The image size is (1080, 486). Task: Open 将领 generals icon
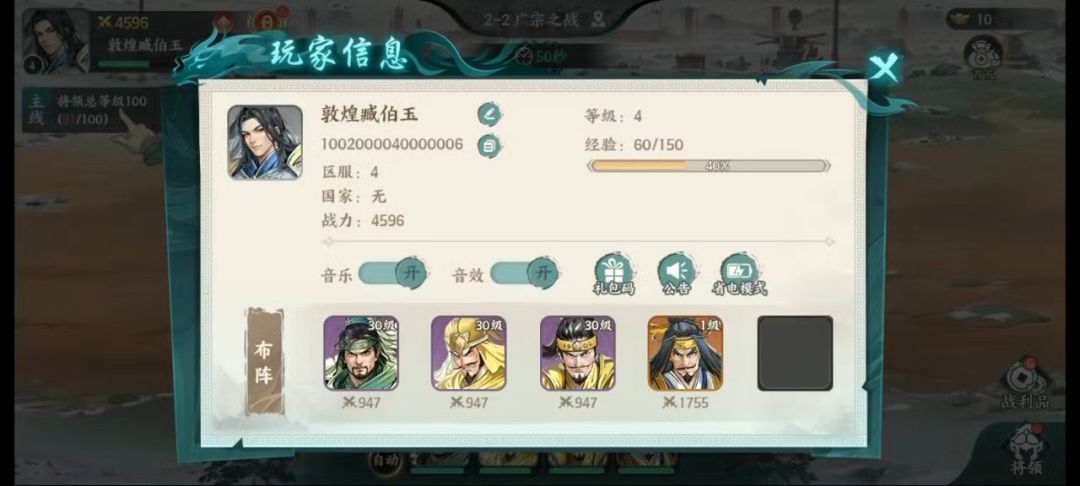[x=1026, y=449]
